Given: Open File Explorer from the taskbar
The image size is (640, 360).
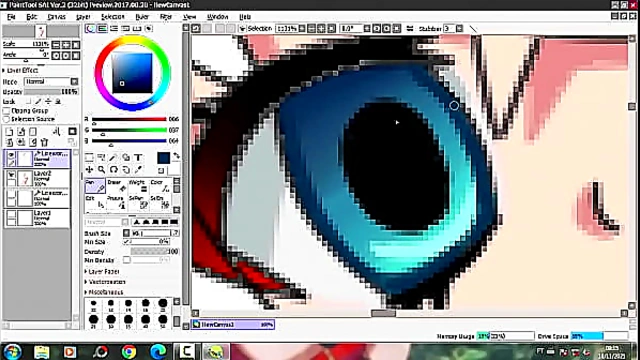Looking at the screenshot, I should click(42, 352).
